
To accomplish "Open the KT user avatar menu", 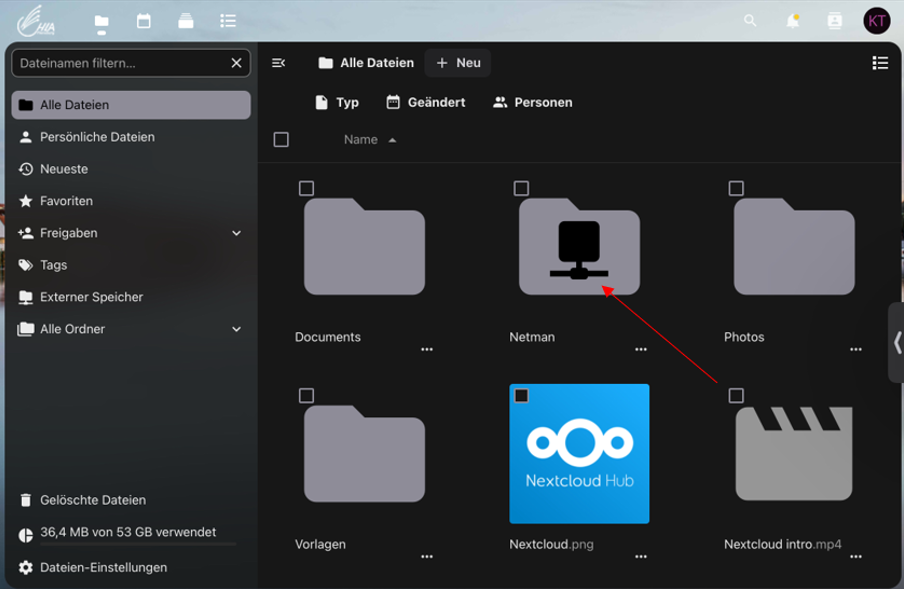I will click(876, 21).
